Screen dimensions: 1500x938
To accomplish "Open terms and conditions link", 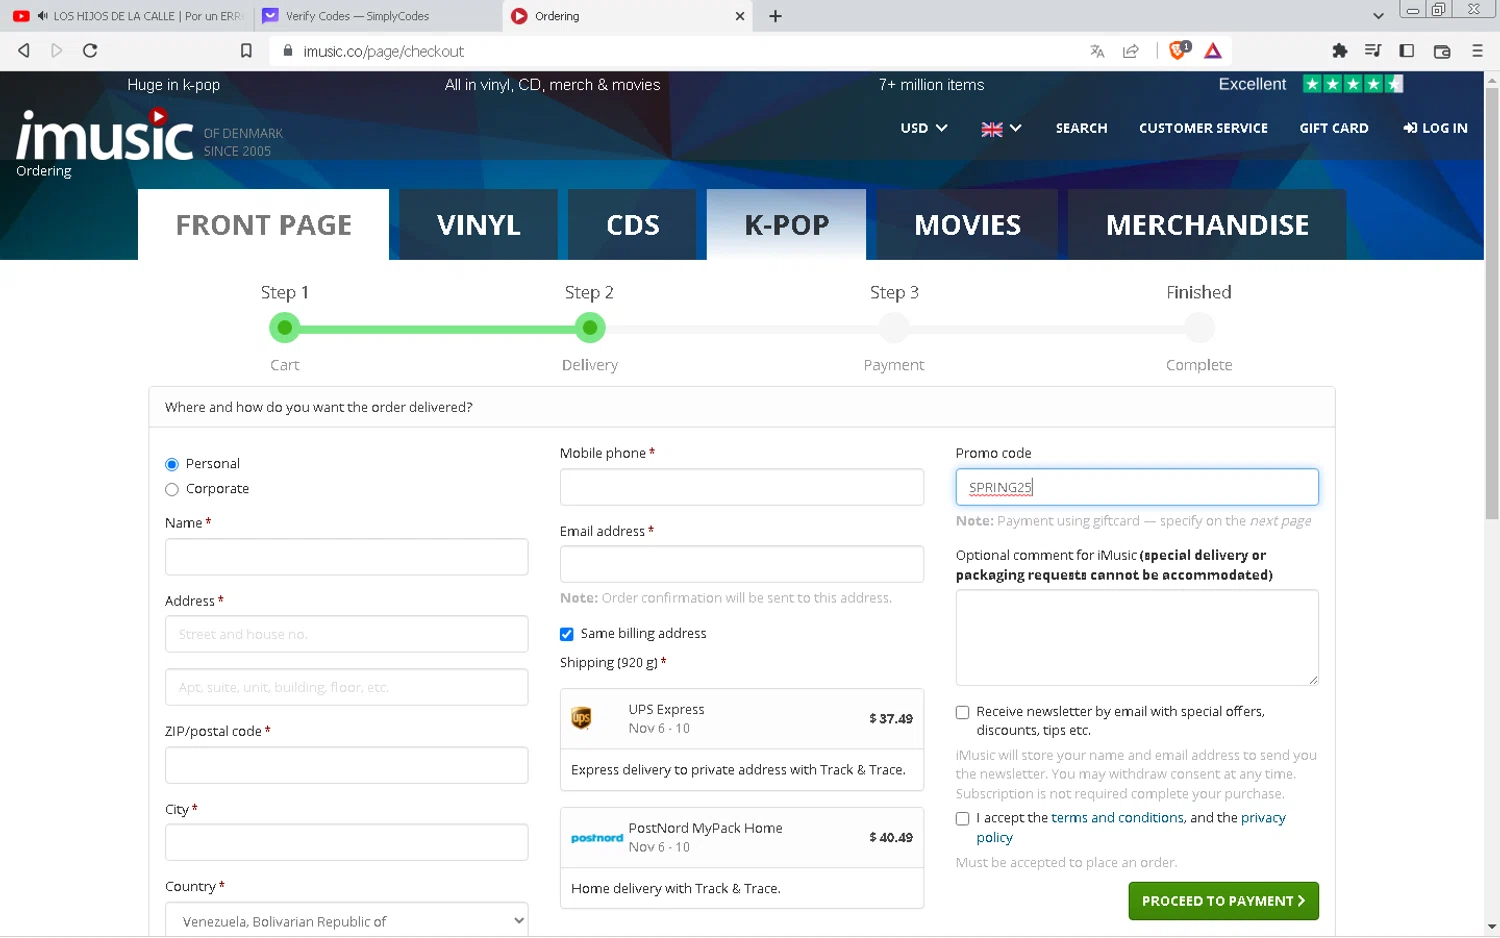I will pyautogui.click(x=1117, y=818).
